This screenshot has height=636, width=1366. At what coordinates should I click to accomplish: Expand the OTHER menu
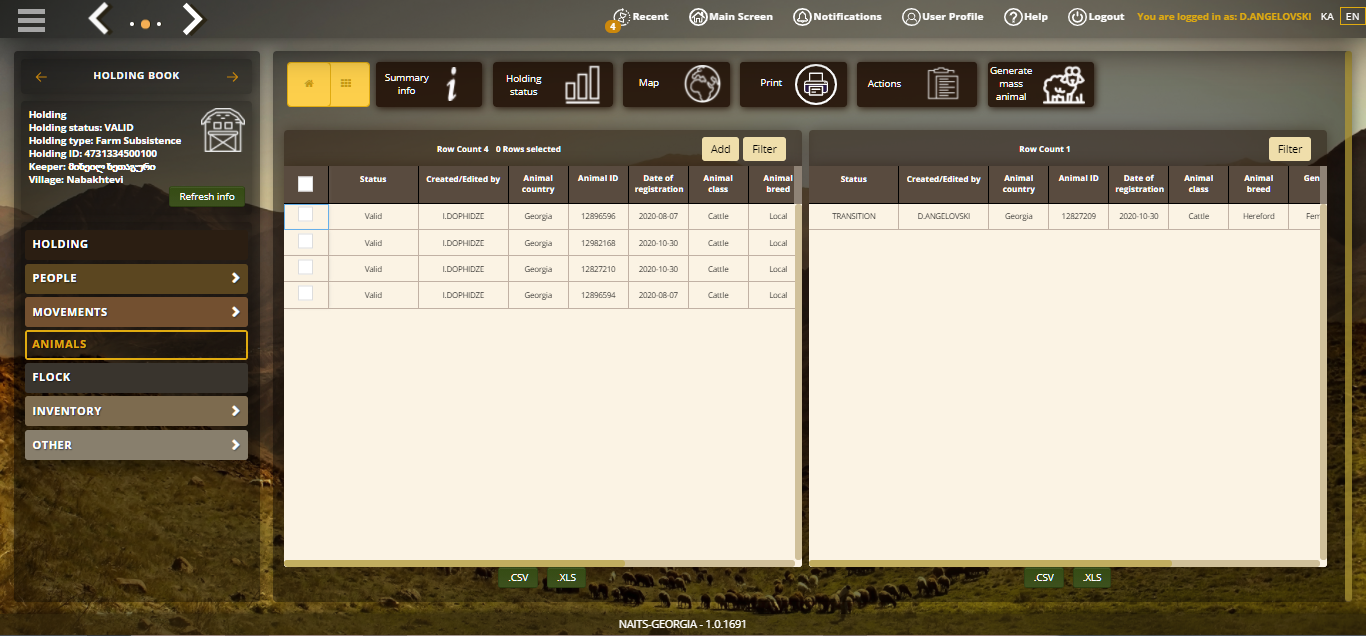click(136, 445)
